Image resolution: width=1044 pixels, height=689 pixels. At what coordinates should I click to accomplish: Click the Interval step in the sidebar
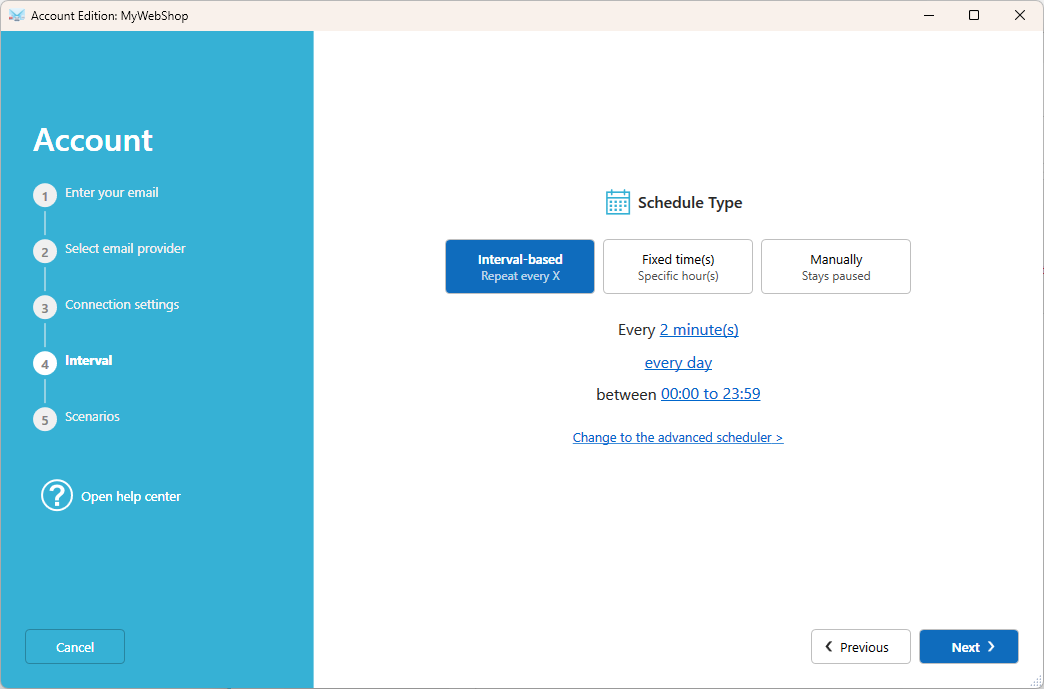pos(73,361)
